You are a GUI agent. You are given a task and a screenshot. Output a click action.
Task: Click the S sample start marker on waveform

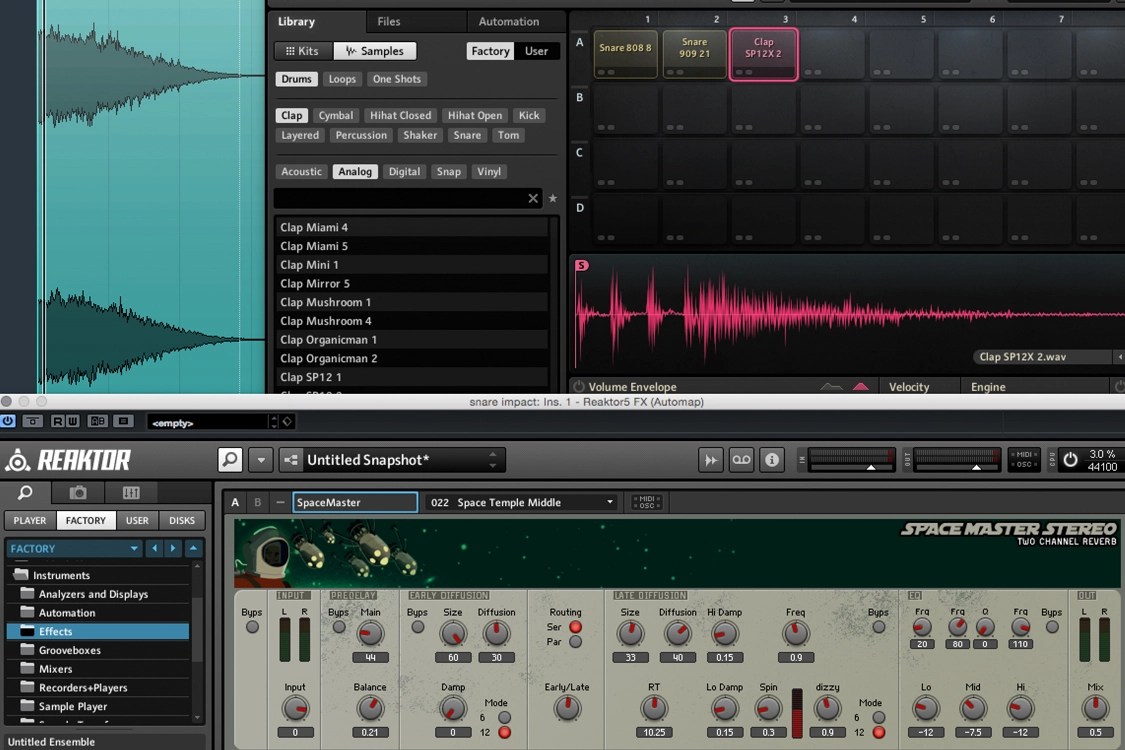(582, 266)
